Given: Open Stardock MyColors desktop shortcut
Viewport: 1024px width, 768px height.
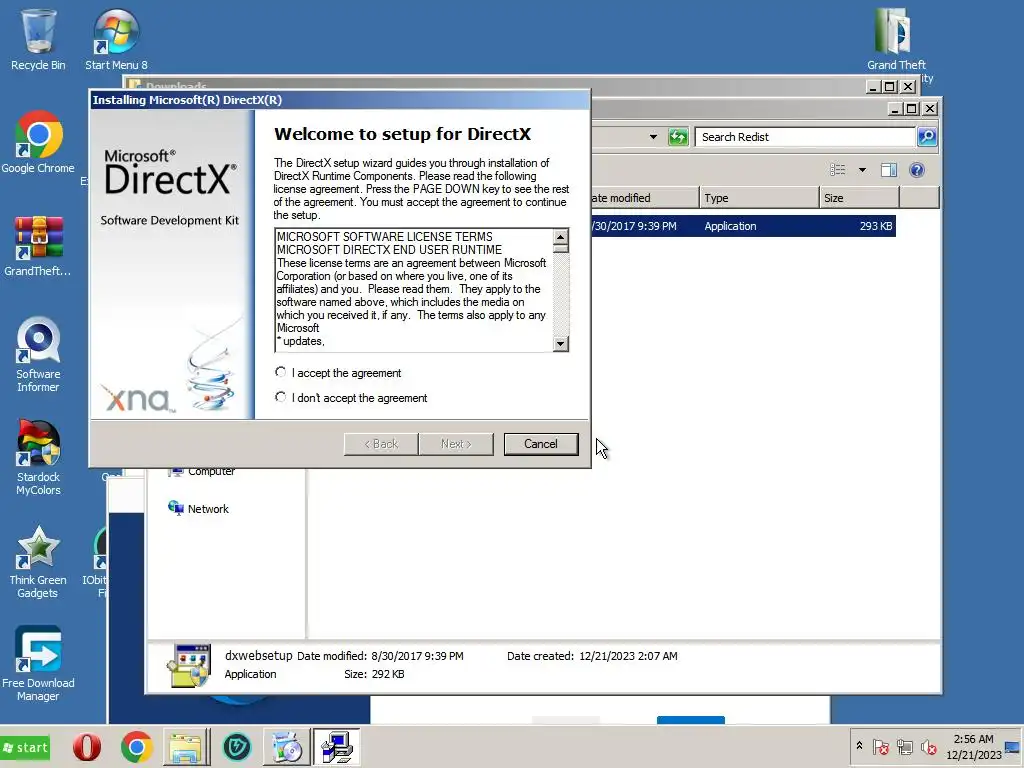Looking at the screenshot, I should [38, 458].
